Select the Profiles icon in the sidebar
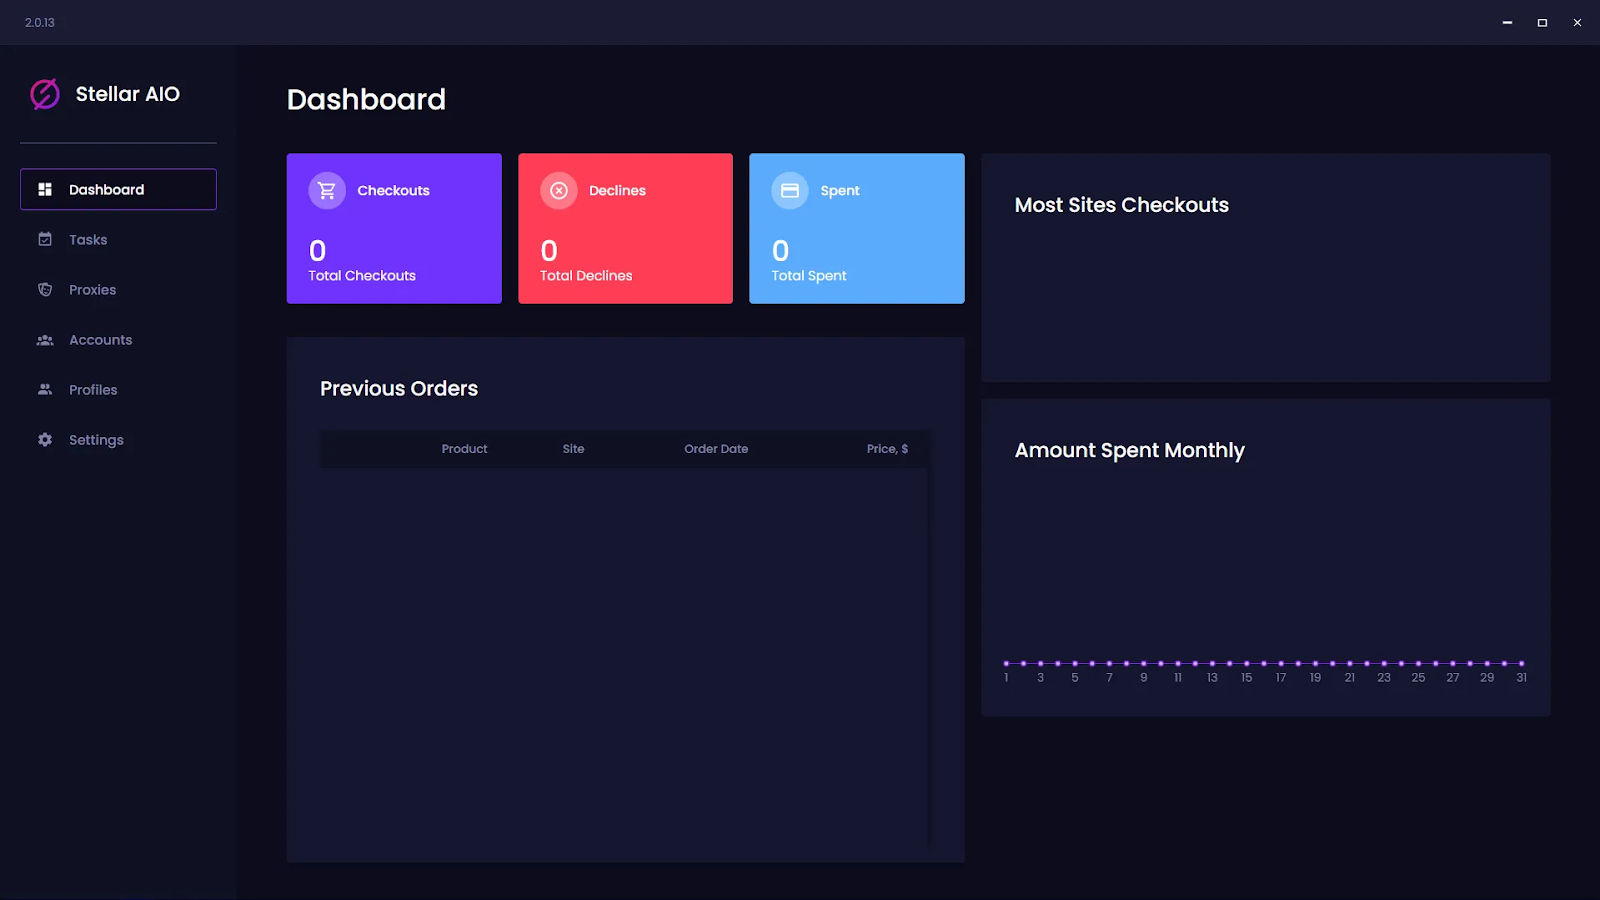The height and width of the screenshot is (900, 1600). pyautogui.click(x=44, y=389)
